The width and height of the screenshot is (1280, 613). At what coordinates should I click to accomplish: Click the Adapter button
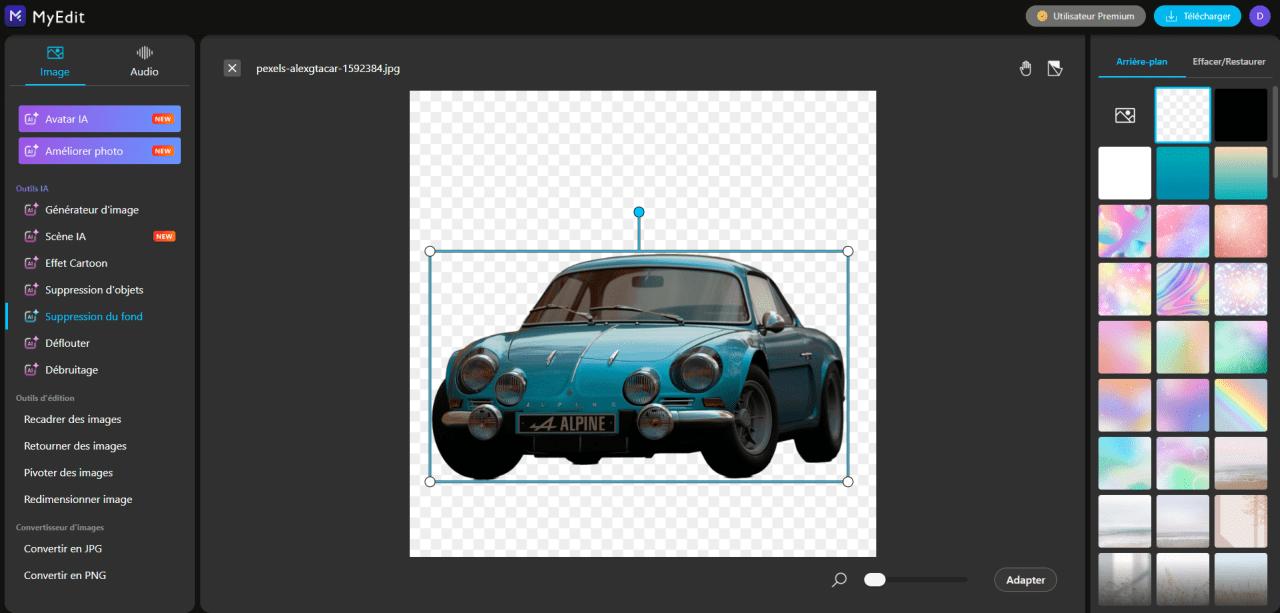(1025, 579)
